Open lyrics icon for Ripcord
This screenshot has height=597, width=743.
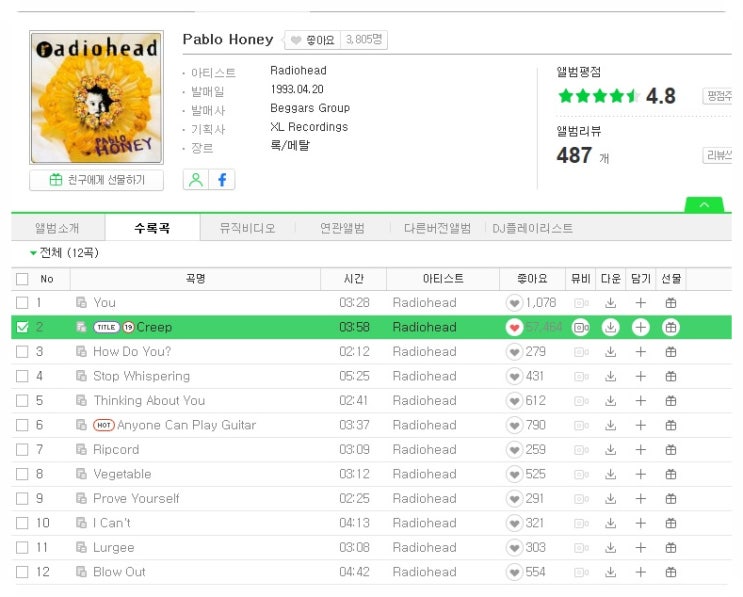pyautogui.click(x=81, y=449)
